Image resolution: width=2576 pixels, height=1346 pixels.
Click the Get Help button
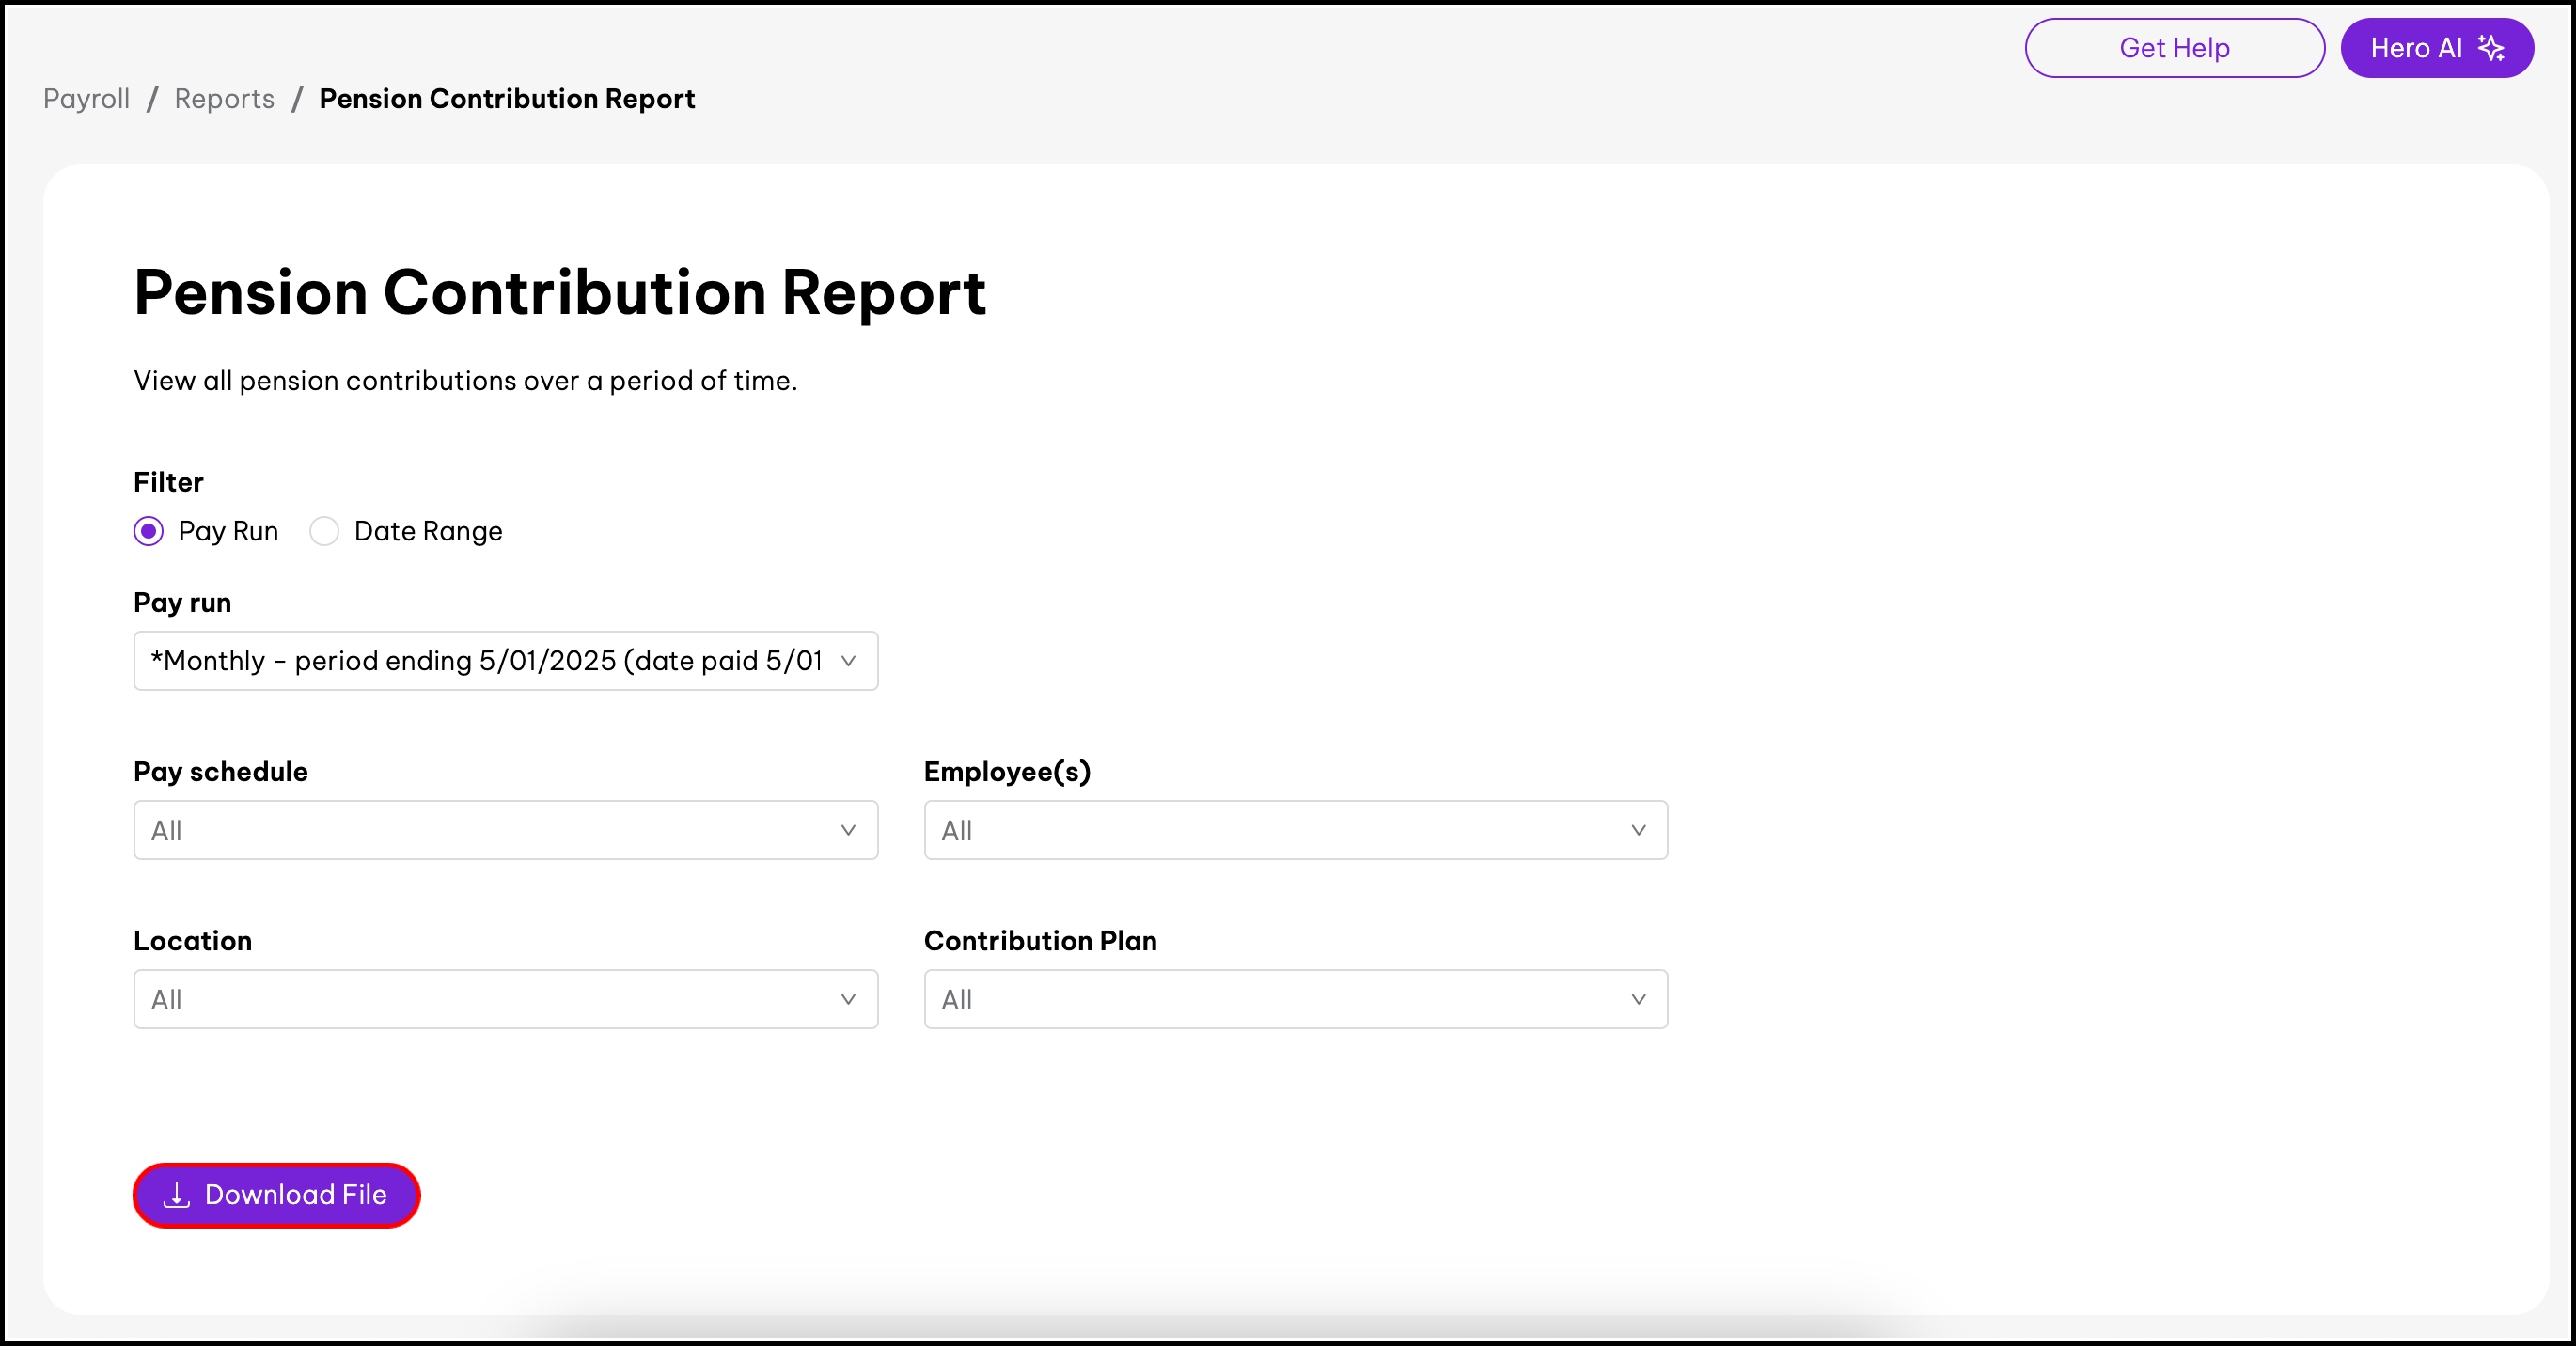coord(2174,48)
